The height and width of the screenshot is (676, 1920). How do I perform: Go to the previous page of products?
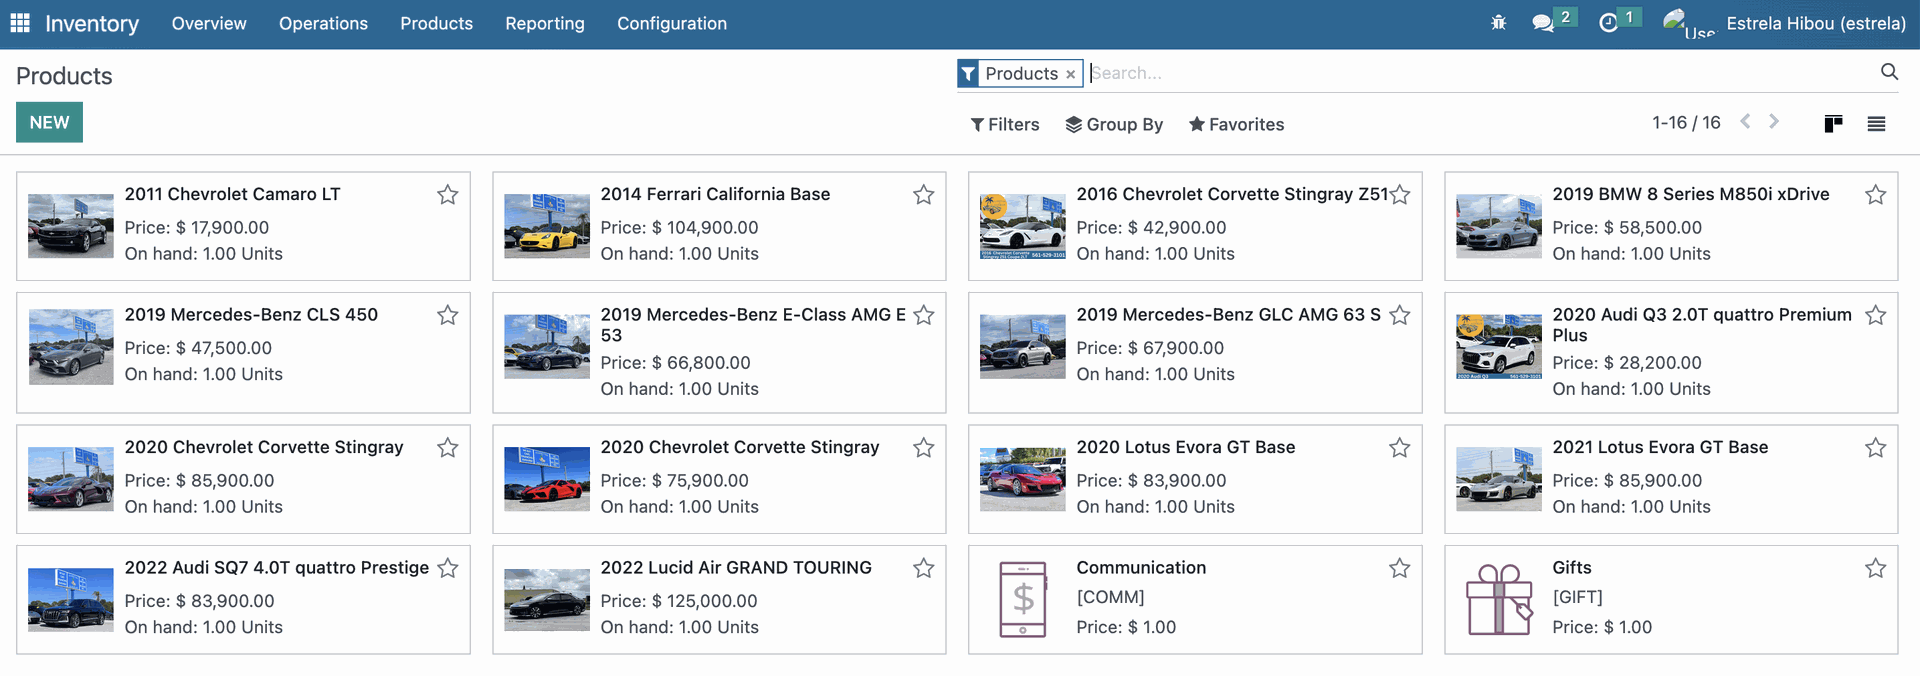tap(1745, 122)
